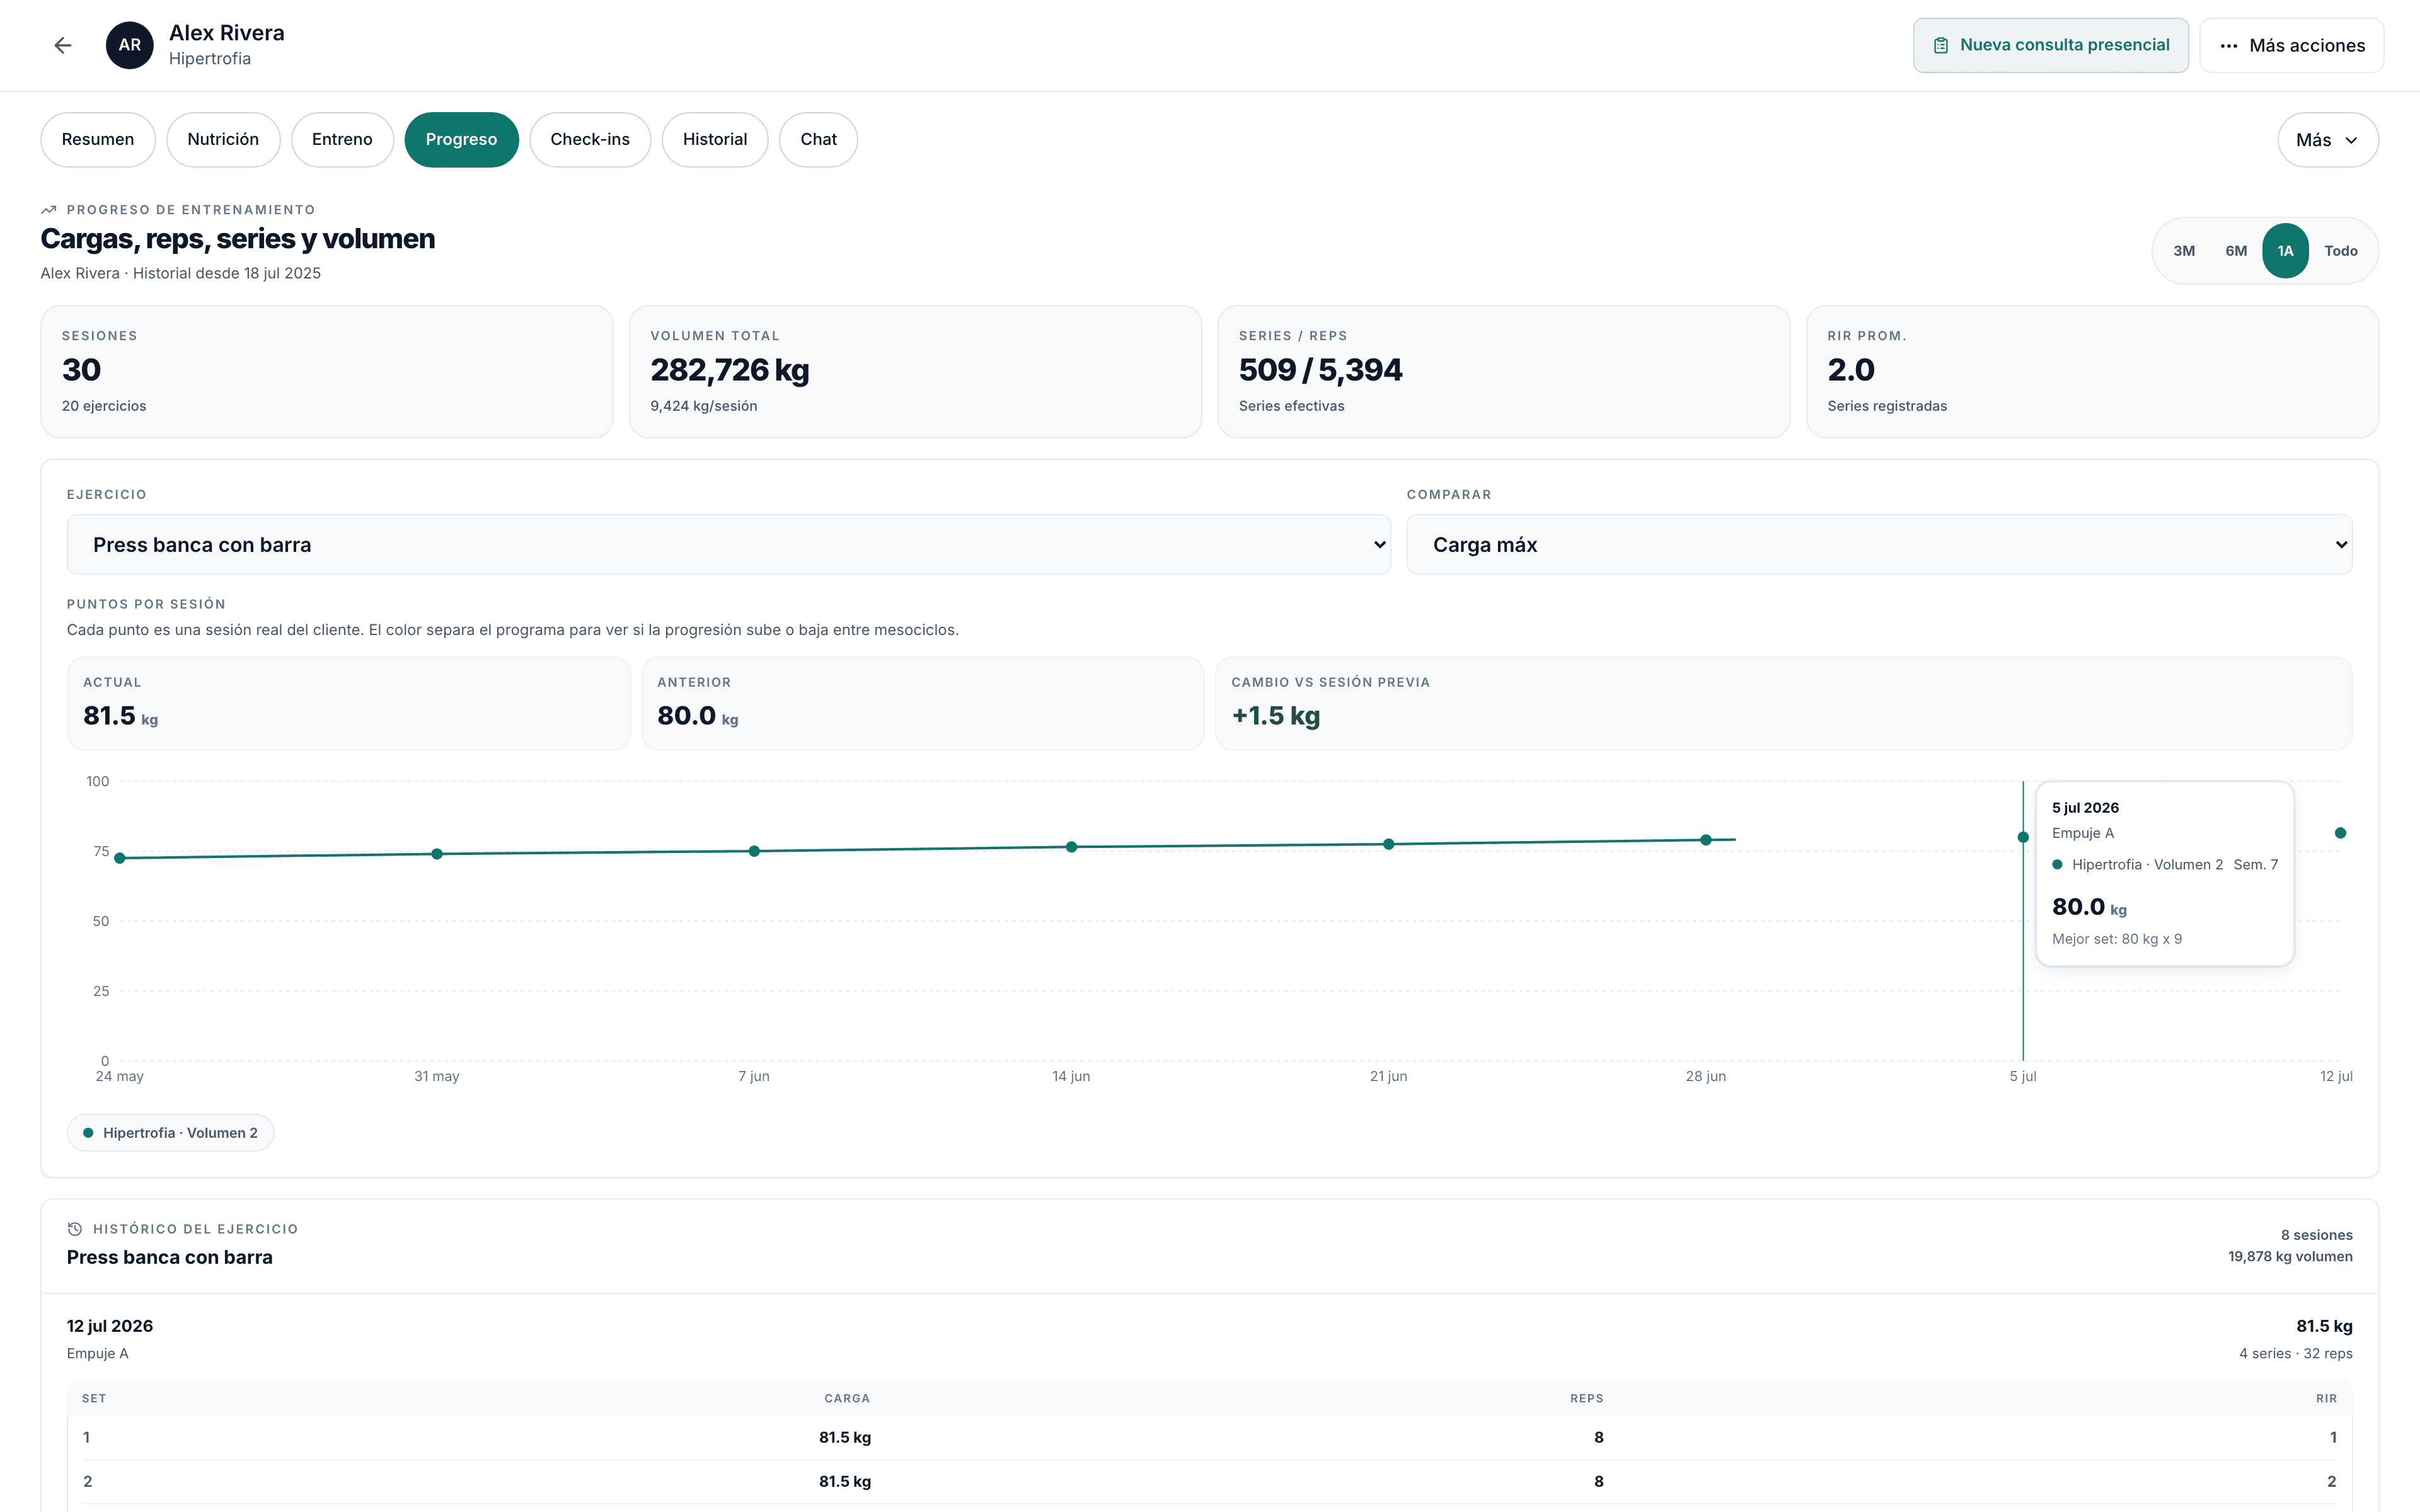Go to the Check-ins tab

point(590,140)
